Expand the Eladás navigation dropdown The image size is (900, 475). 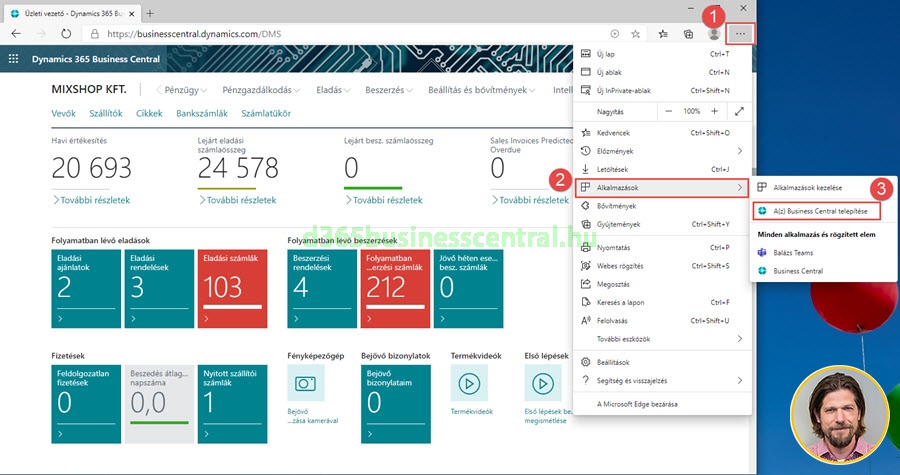click(333, 90)
